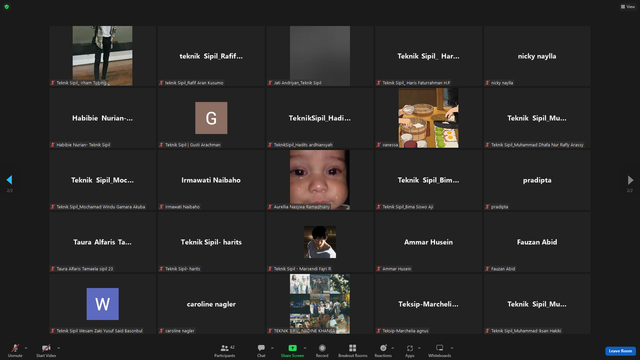Expand chat options arrow beside Chat
The width and height of the screenshot is (640, 360).
click(272, 348)
